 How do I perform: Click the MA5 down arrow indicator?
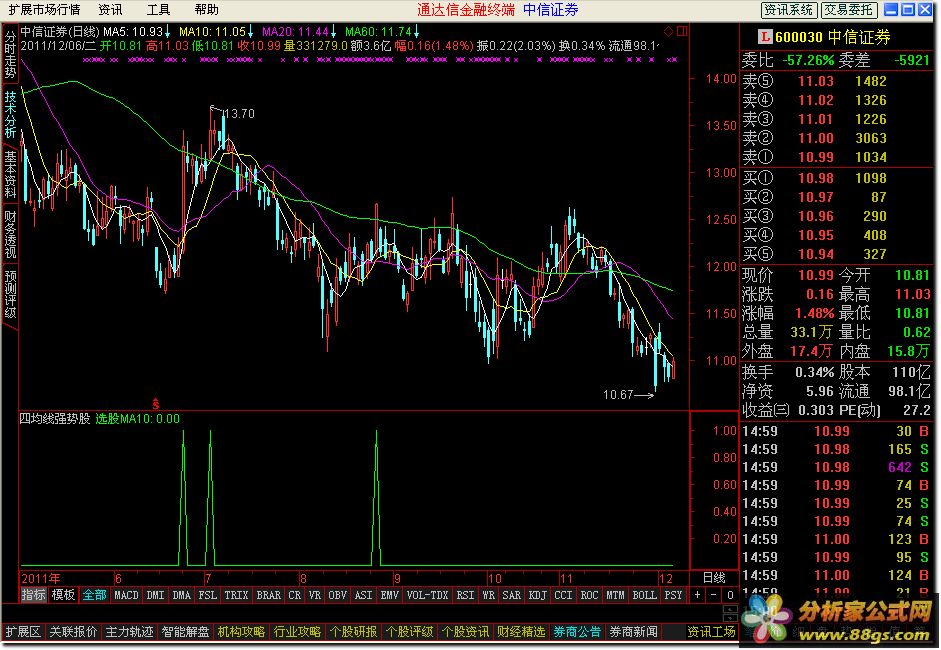167,31
